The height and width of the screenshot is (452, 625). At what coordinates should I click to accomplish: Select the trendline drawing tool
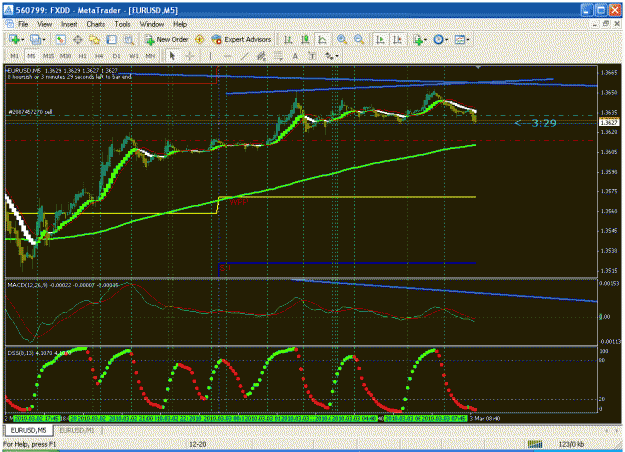tap(244, 56)
